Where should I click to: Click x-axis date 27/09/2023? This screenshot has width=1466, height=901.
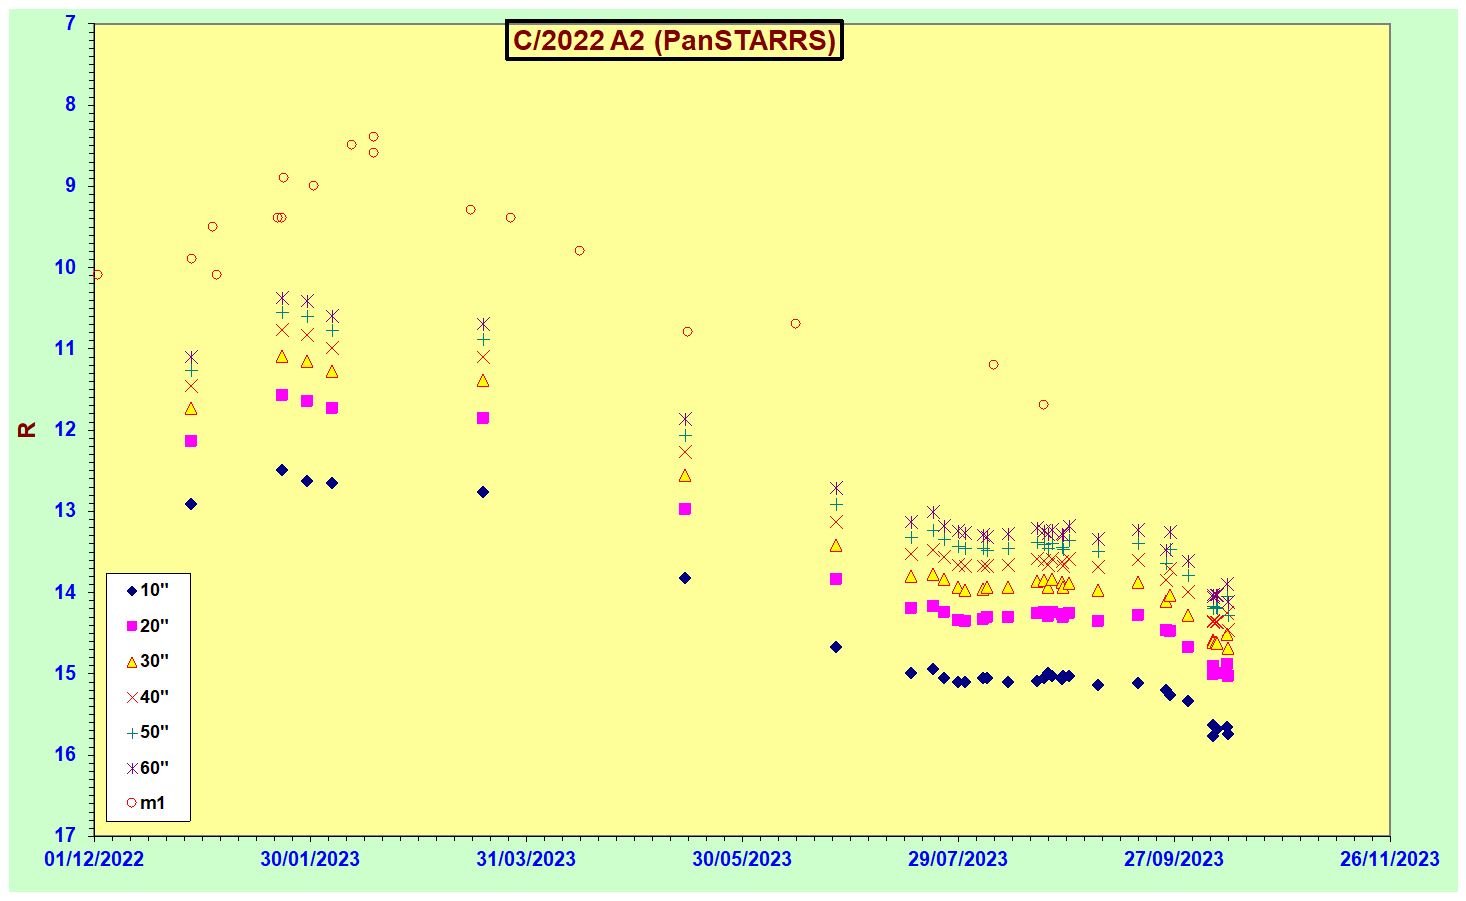point(1174,859)
